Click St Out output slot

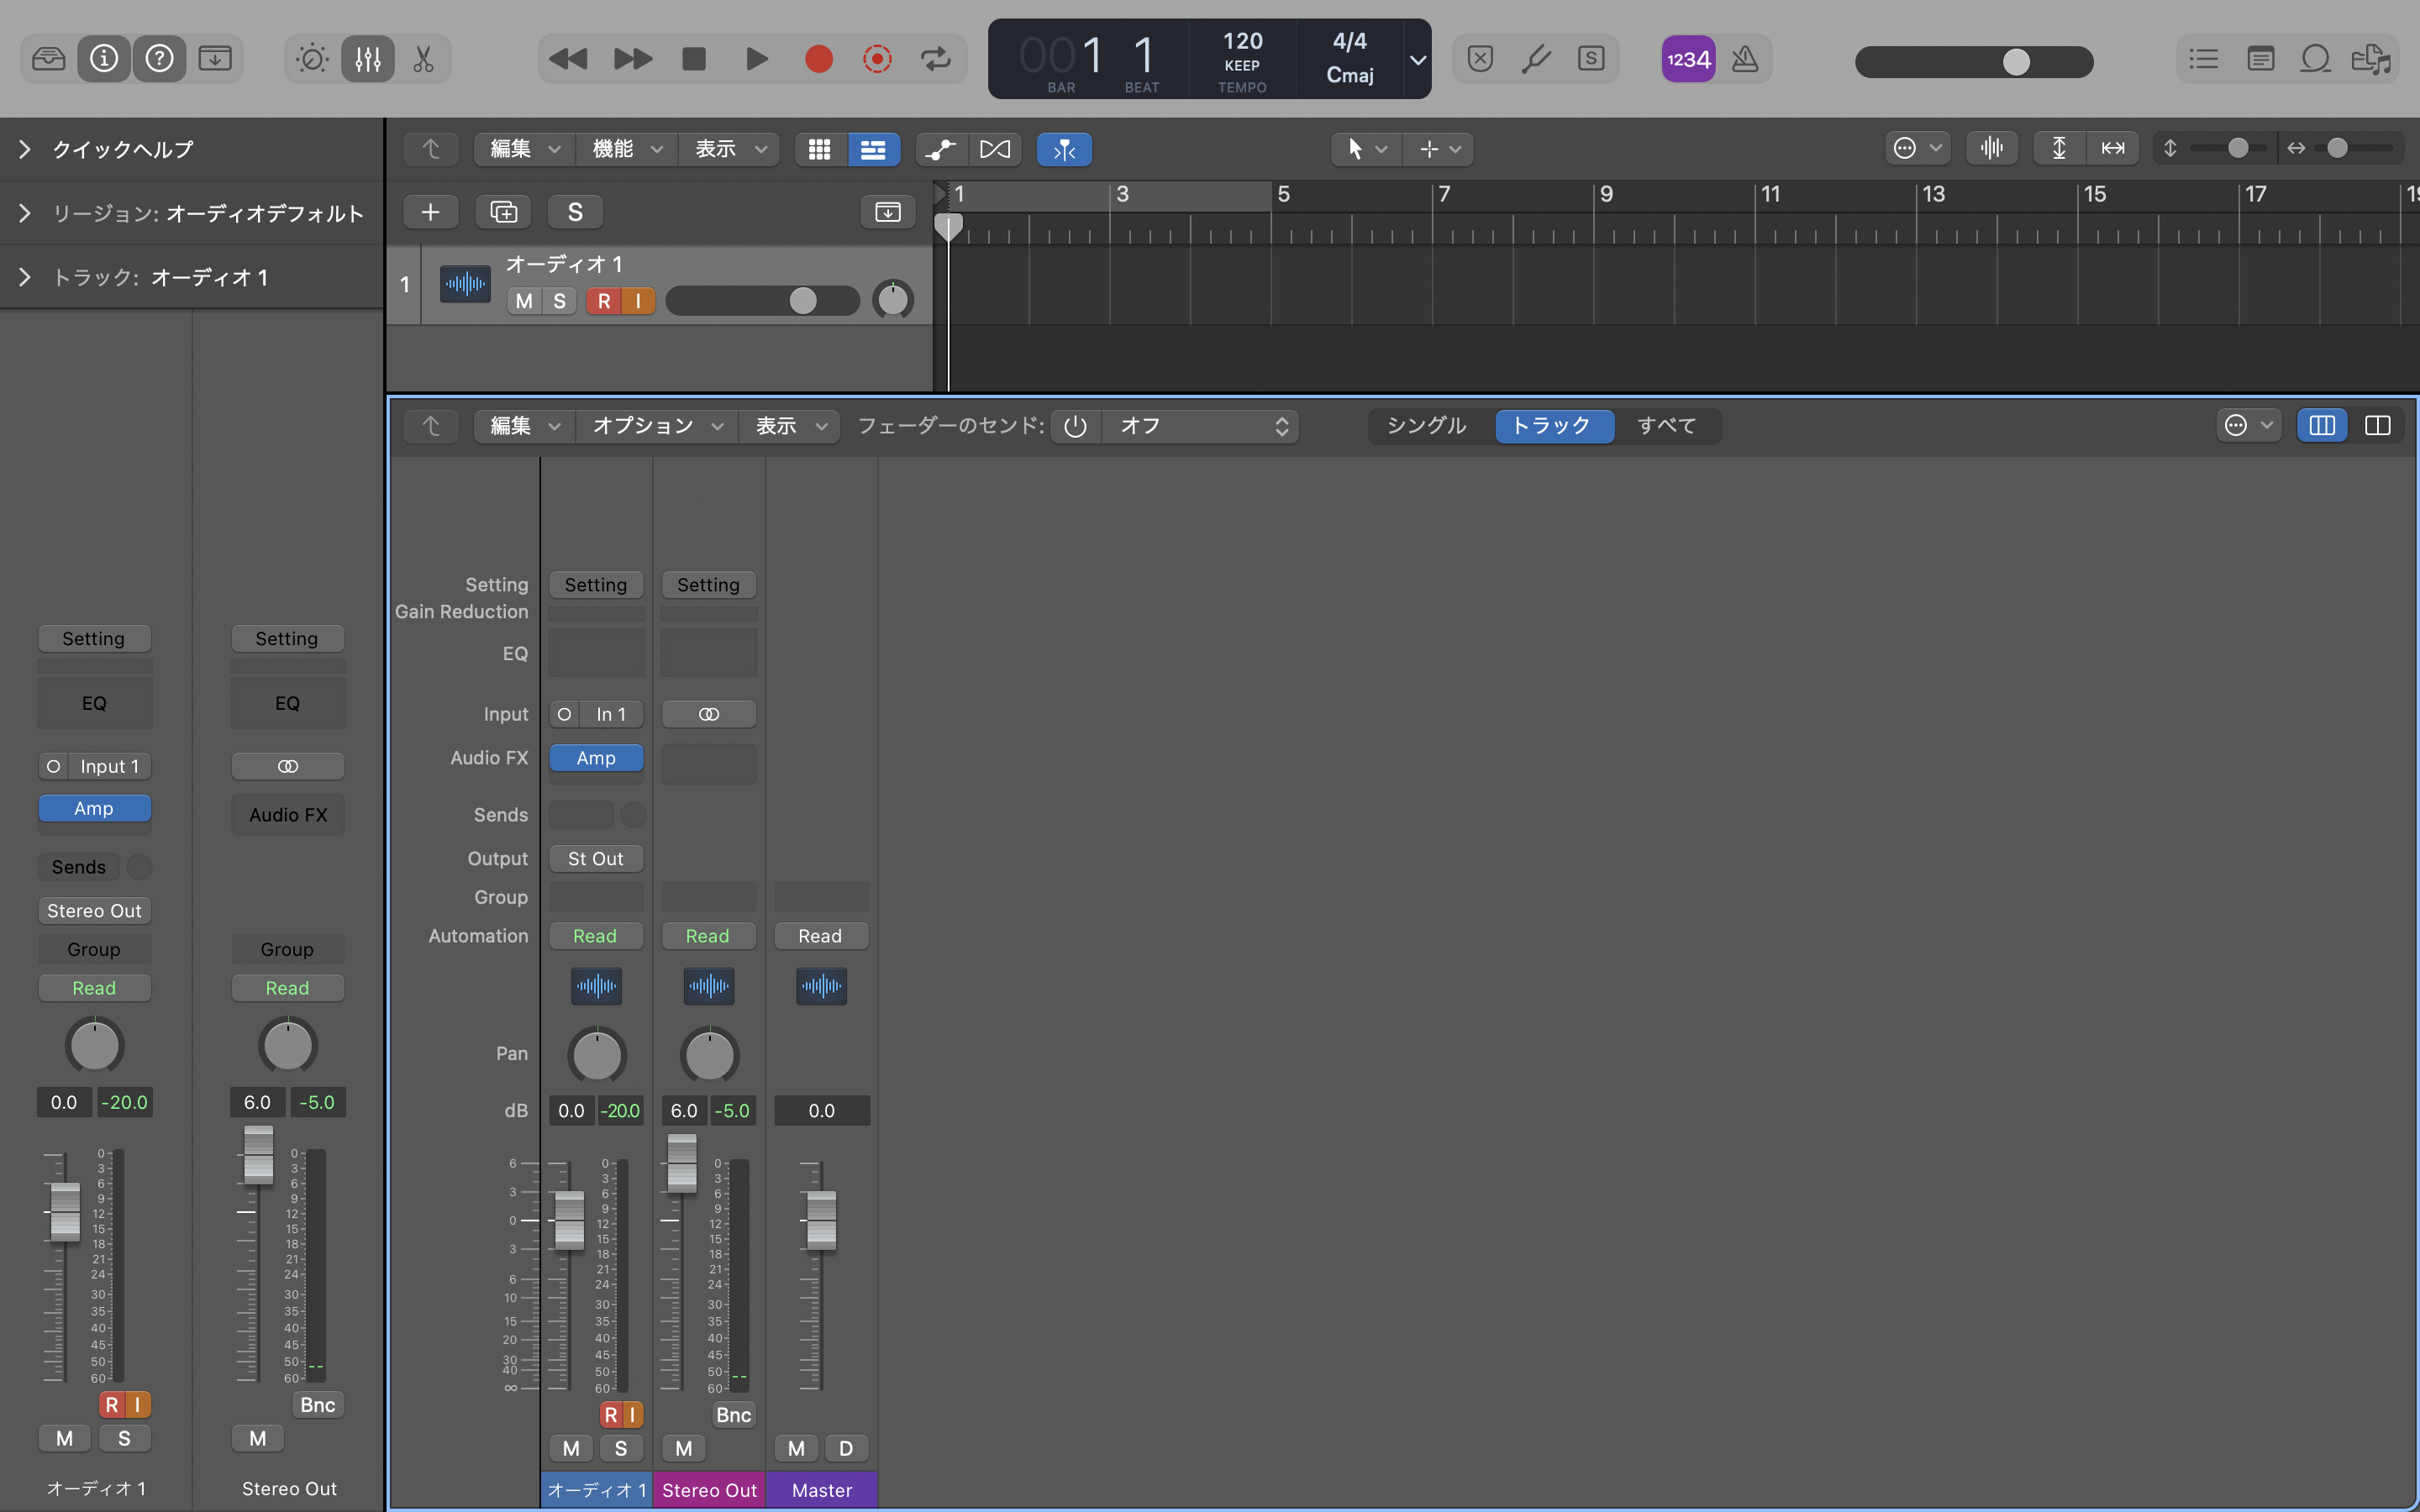596,859
